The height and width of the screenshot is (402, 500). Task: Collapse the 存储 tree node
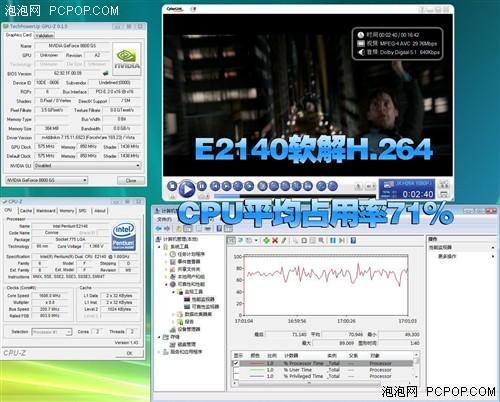pos(160,337)
